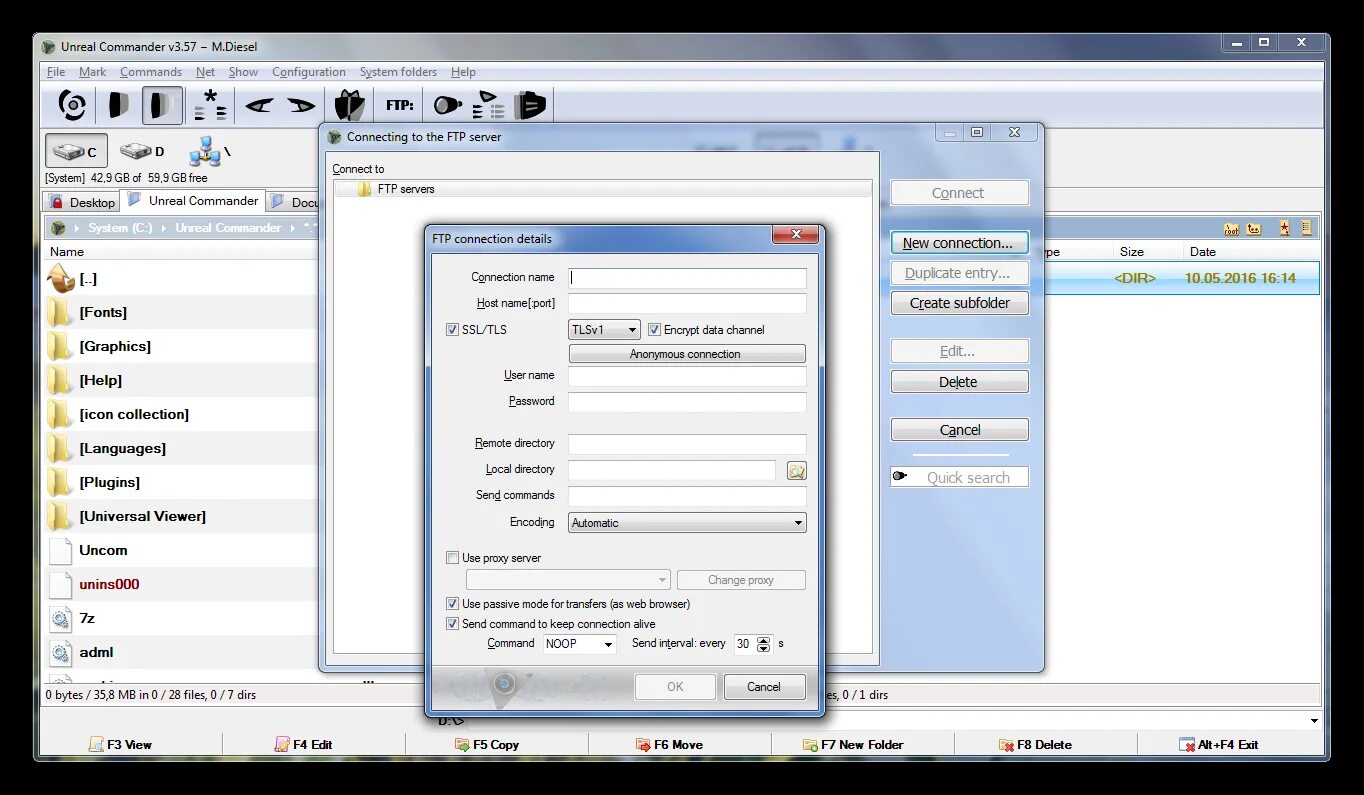The width and height of the screenshot is (1364, 795).
Task: Click the last black toolbar icon after the list icon
Action: pos(530,105)
